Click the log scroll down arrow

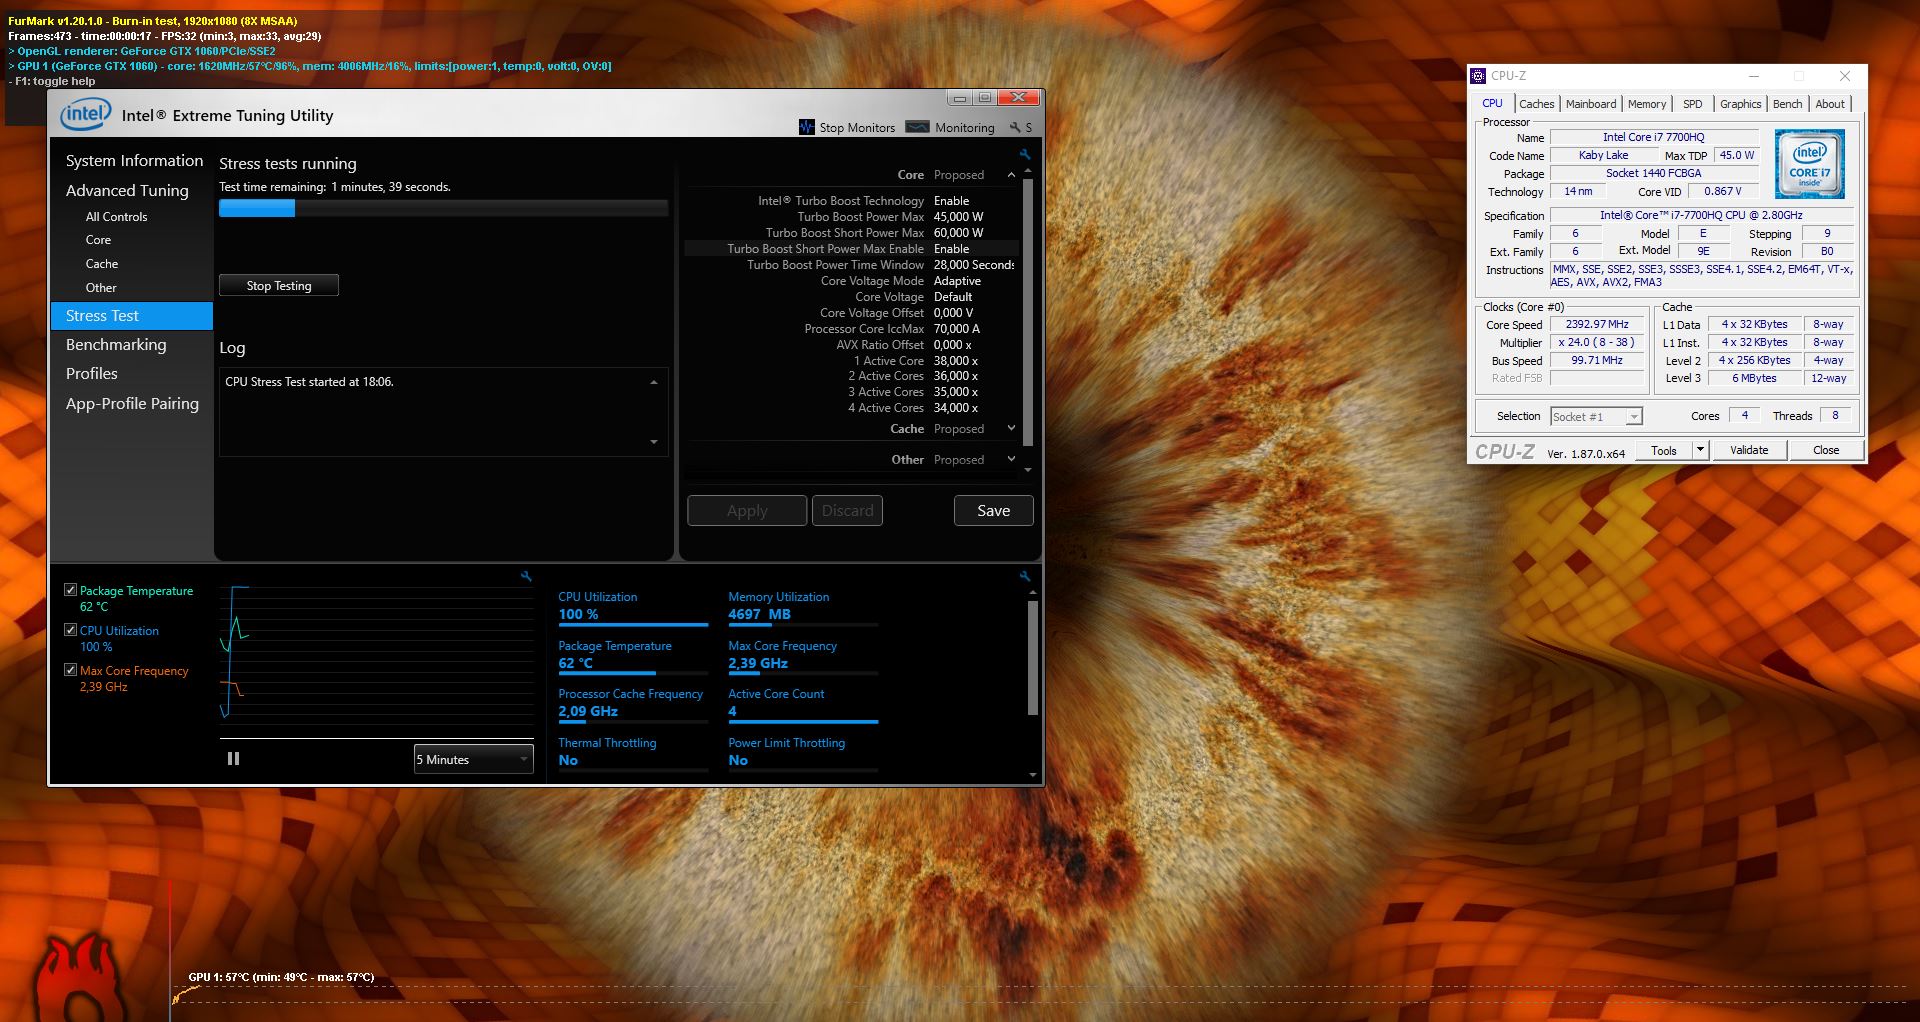point(654,442)
